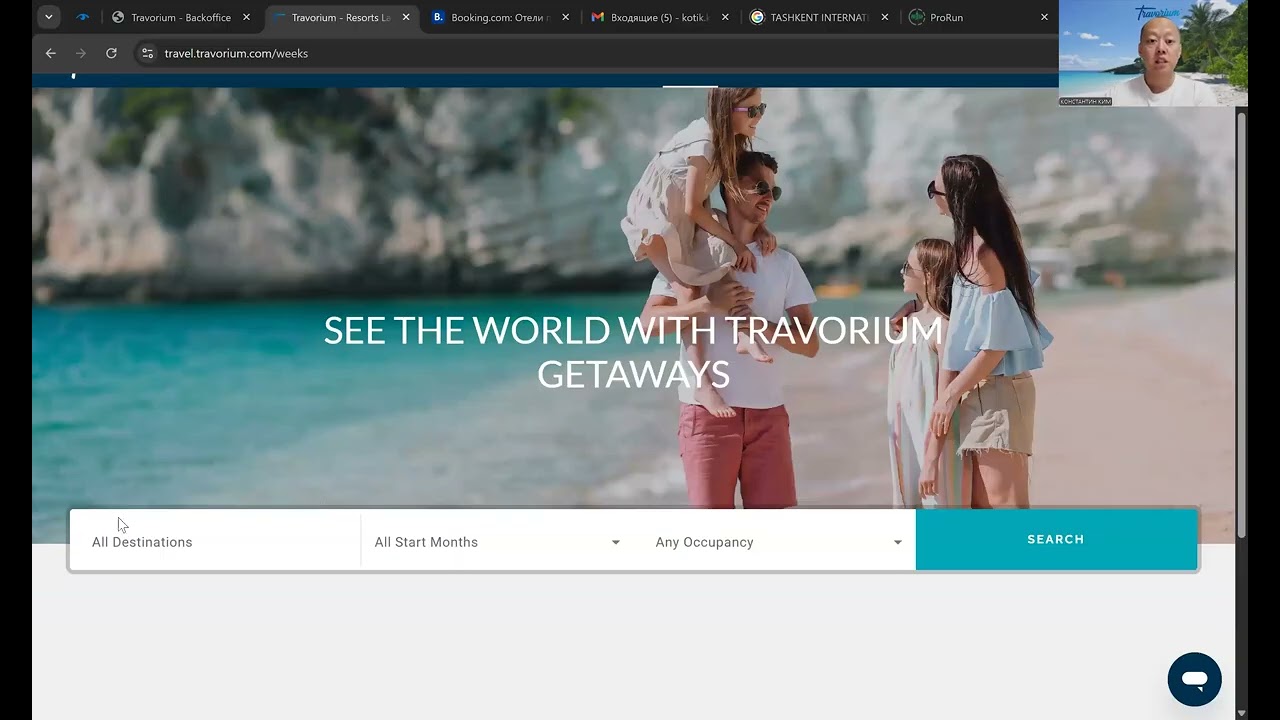Viewport: 1280px width, 720px height.
Task: Open the All Start Months dropdown
Action: 497,541
